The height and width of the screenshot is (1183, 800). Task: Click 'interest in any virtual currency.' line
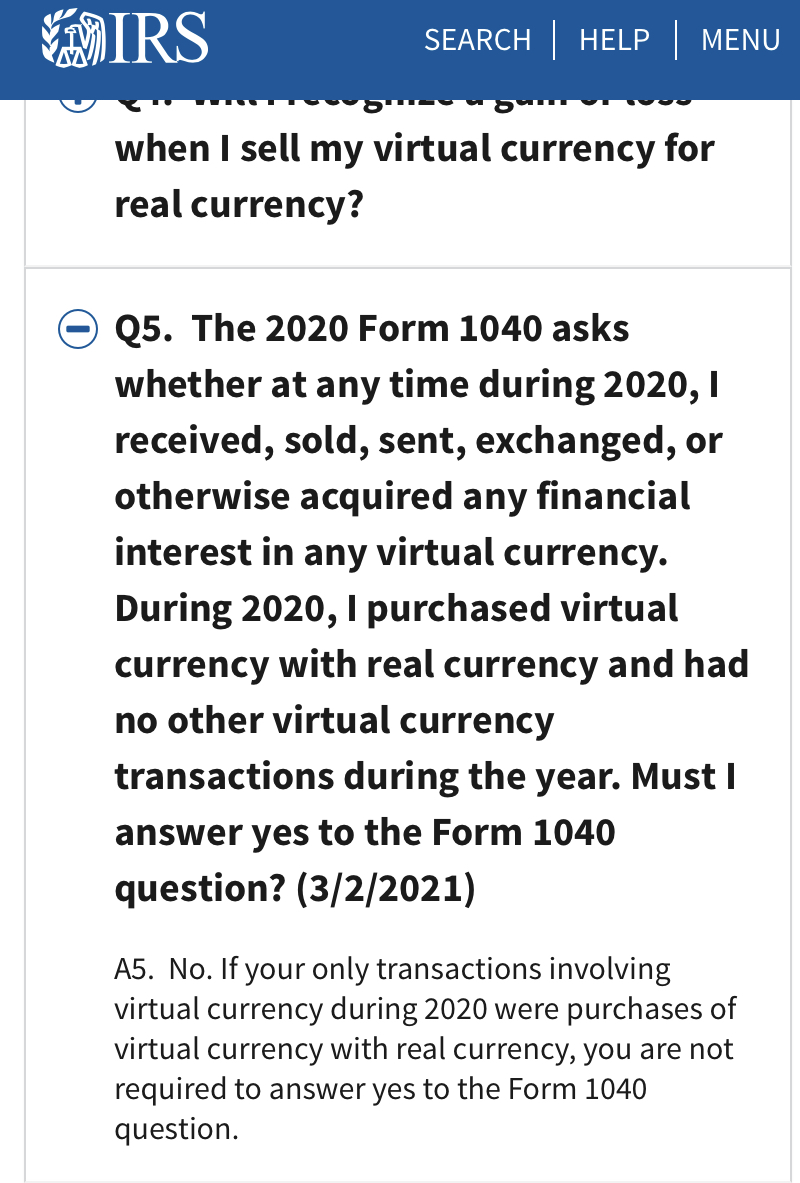click(x=391, y=552)
